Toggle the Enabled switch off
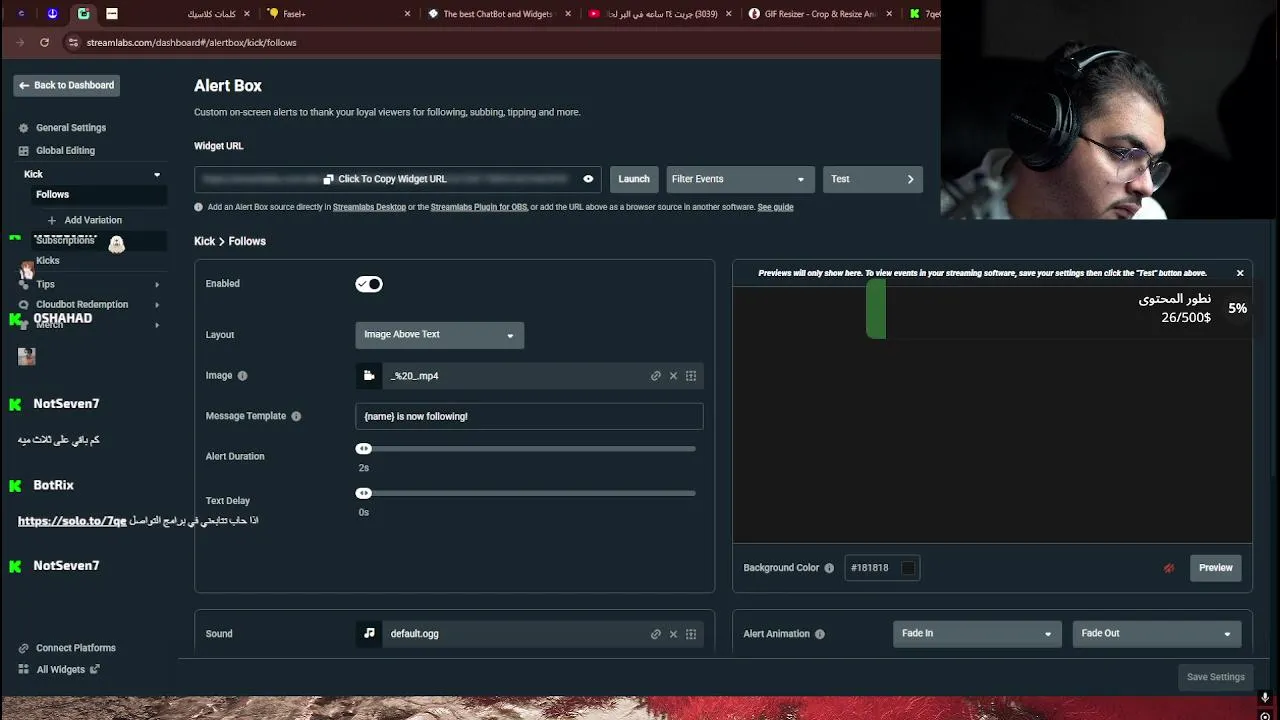This screenshot has width=1280, height=720. tap(369, 284)
